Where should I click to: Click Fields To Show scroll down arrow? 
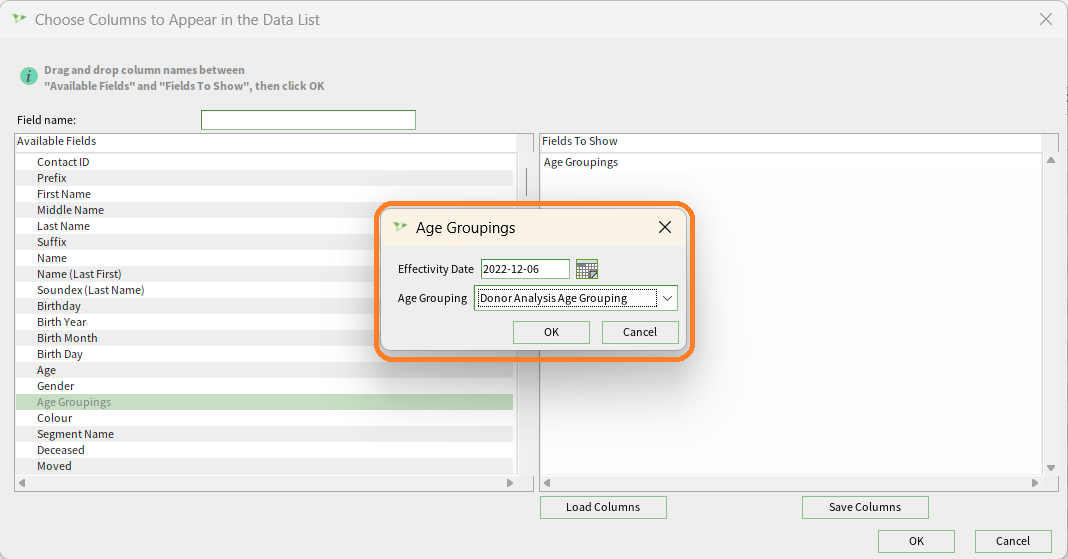pos(1051,468)
